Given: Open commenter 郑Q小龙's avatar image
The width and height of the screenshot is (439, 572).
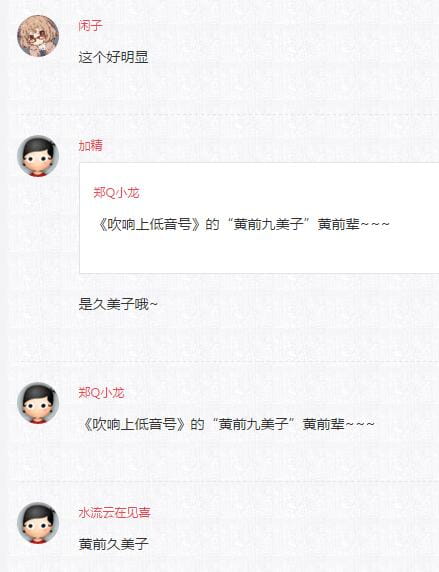Looking at the screenshot, I should pyautogui.click(x=38, y=403).
